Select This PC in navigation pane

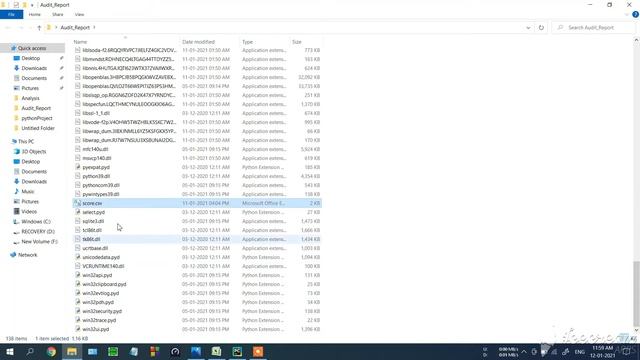pyautogui.click(x=26, y=141)
